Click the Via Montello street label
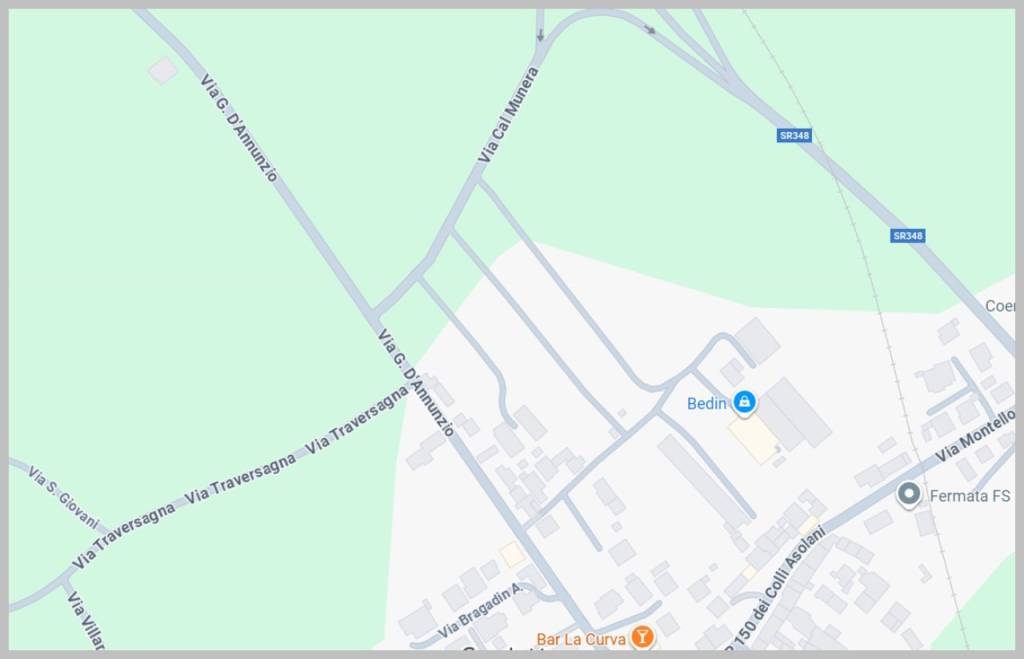 point(974,435)
